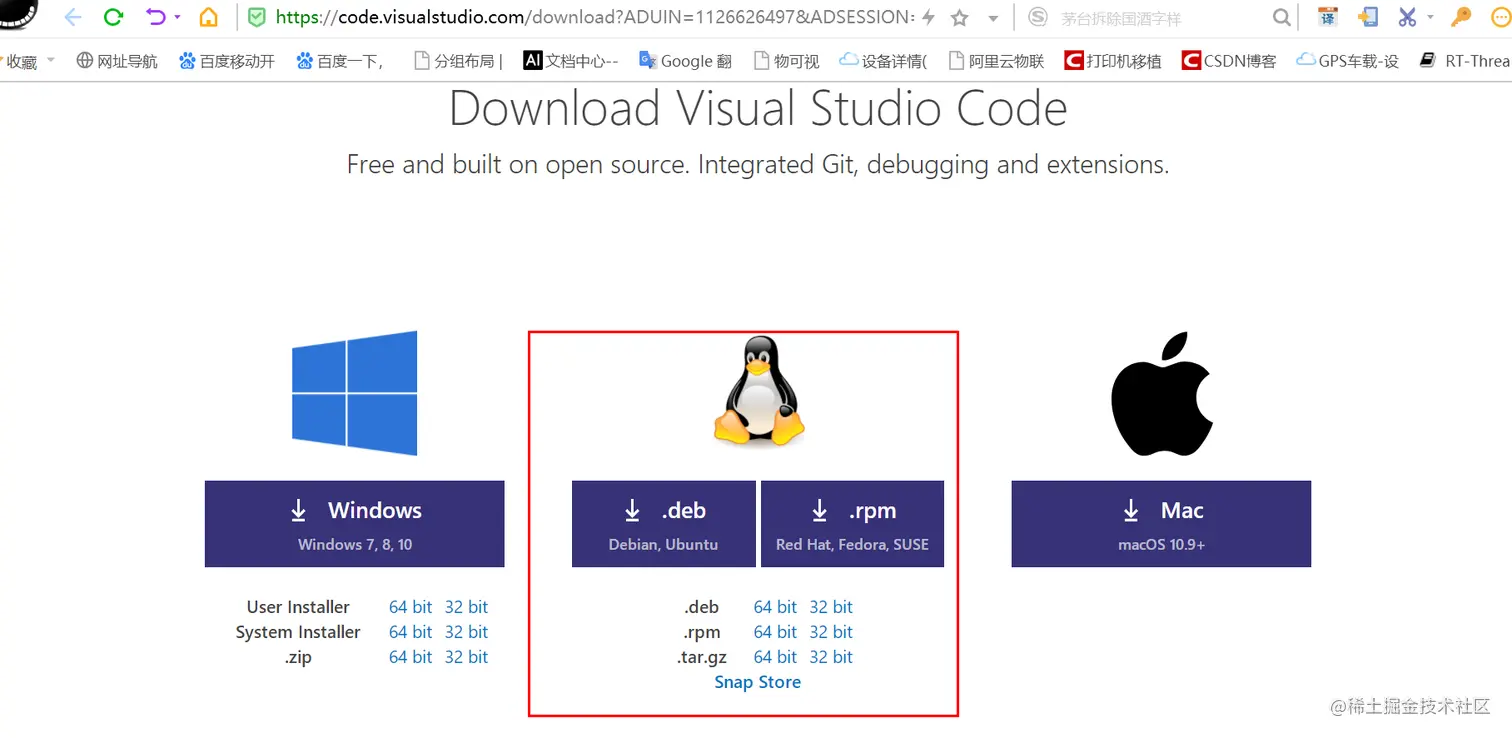Click the green security shield icon
The image size is (1512, 738).
pos(257,17)
